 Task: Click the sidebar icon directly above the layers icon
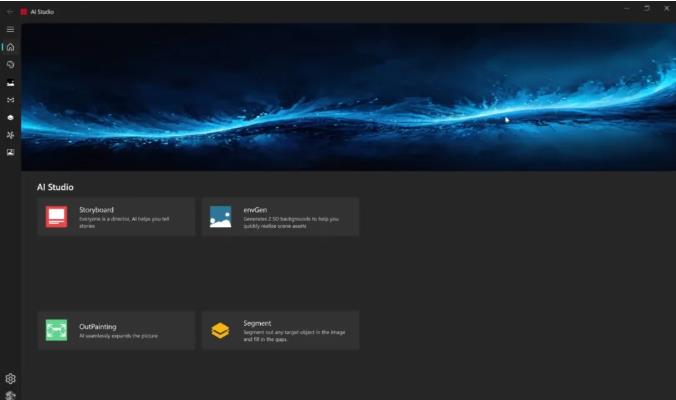(10, 100)
